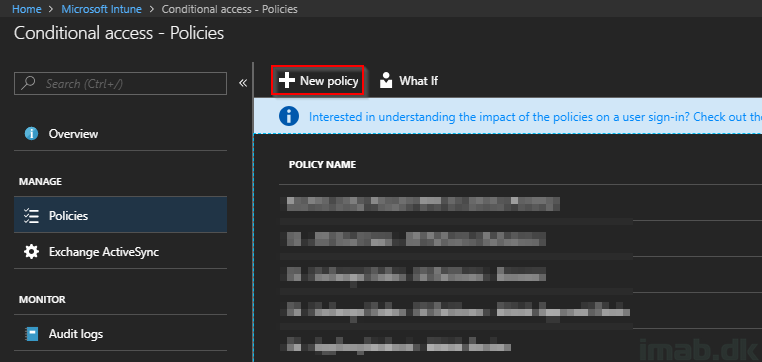762x362 pixels.
Task: Go to Microsoft Intune breadcrumb
Action: click(102, 9)
